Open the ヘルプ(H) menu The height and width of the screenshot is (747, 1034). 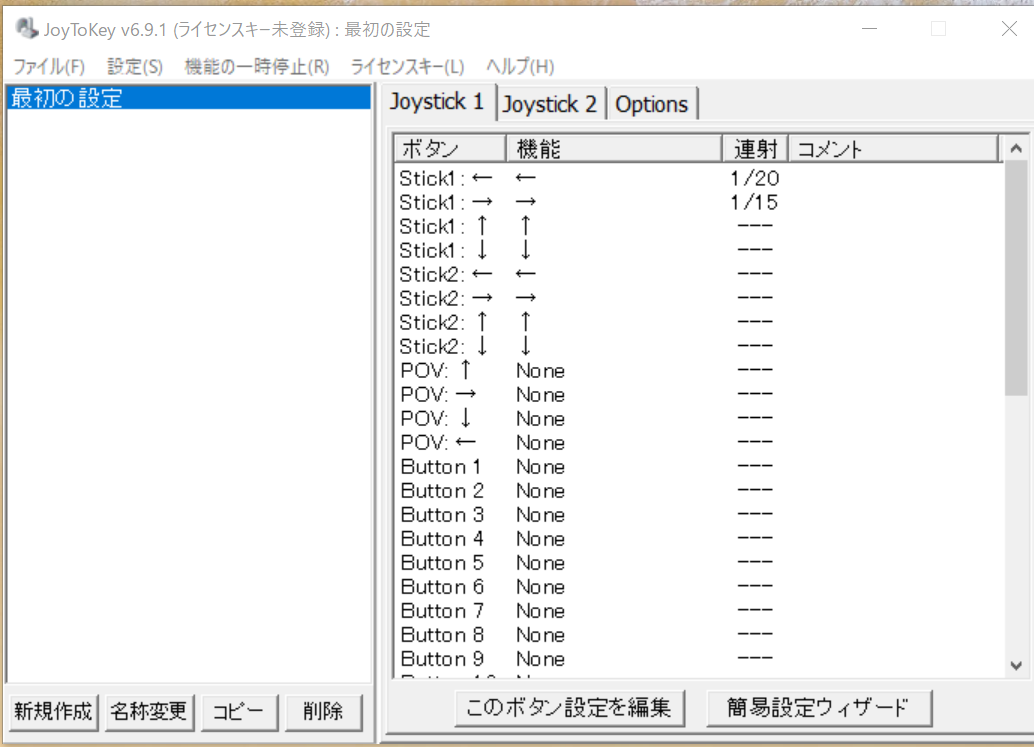[x=520, y=67]
